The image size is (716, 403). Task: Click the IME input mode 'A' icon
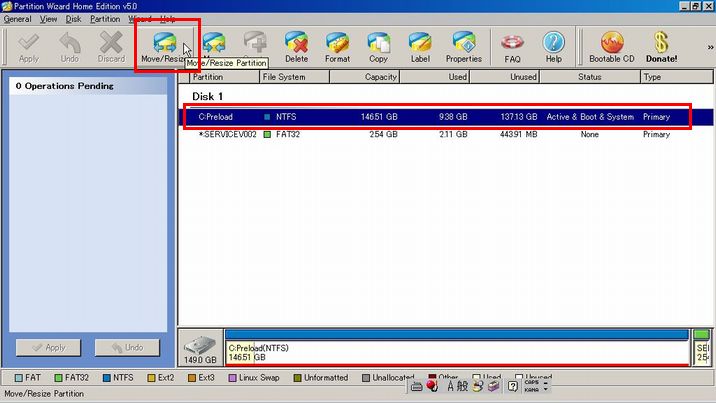click(450, 386)
